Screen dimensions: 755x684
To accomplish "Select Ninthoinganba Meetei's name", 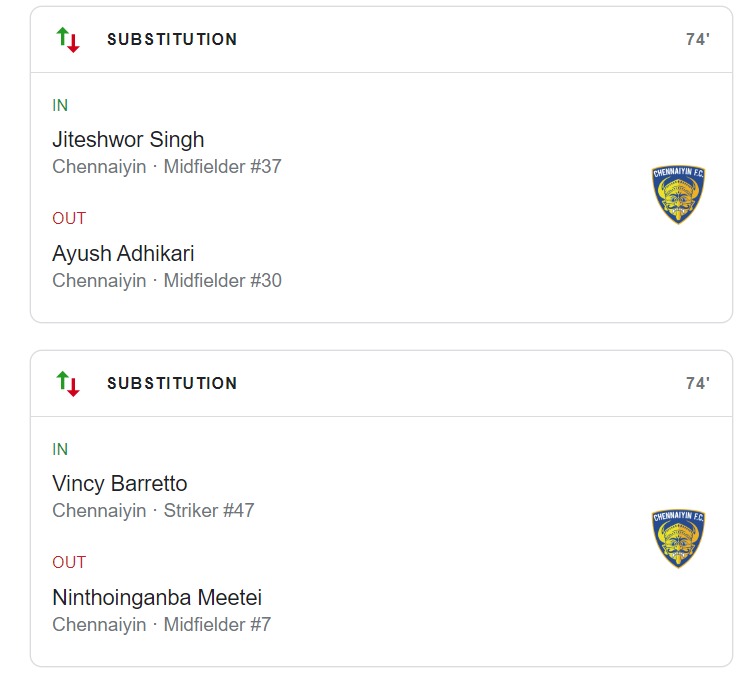I will [x=157, y=598].
